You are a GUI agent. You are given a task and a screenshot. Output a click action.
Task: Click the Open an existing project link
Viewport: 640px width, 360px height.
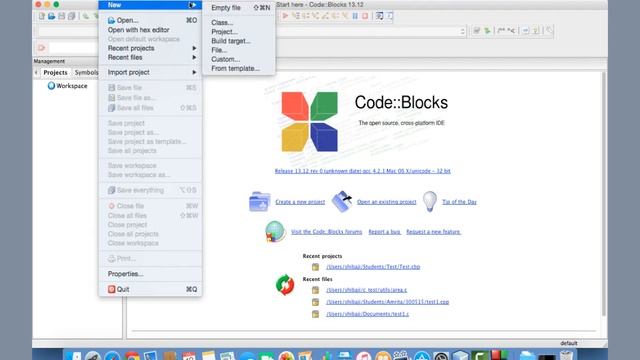387,202
